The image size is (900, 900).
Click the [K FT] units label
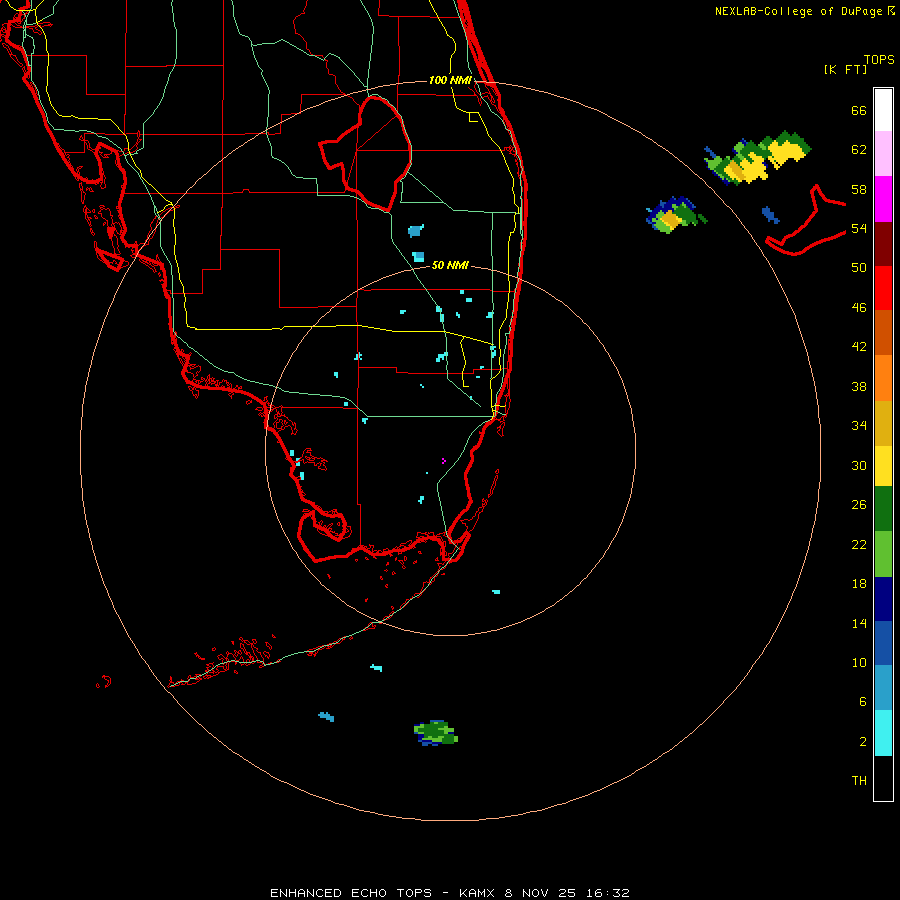pos(845,69)
